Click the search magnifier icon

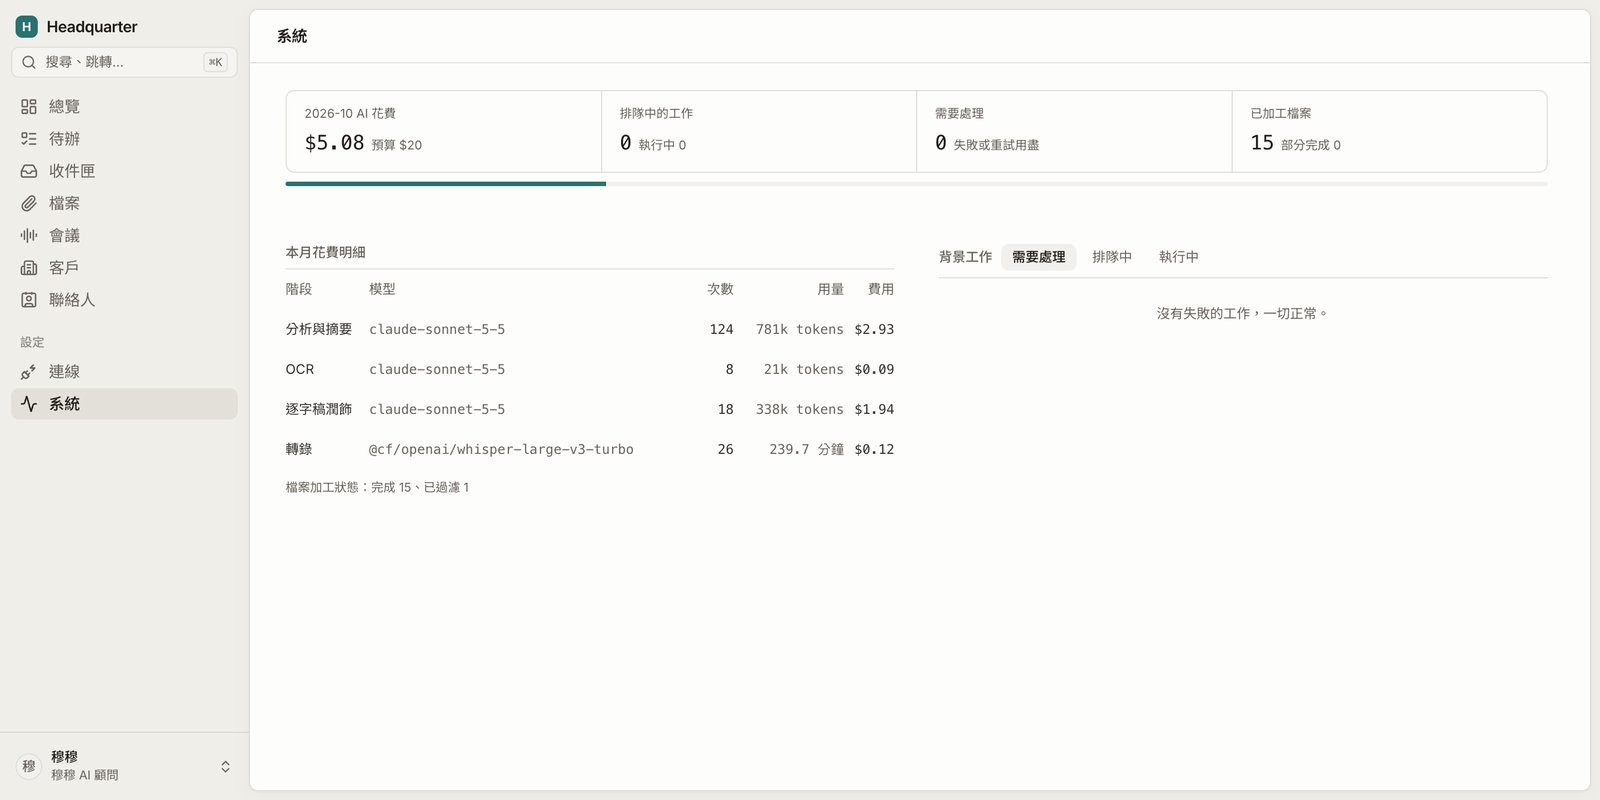click(x=29, y=62)
